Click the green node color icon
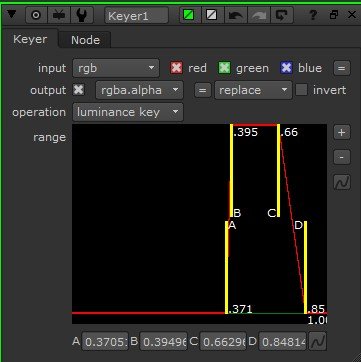 point(189,15)
